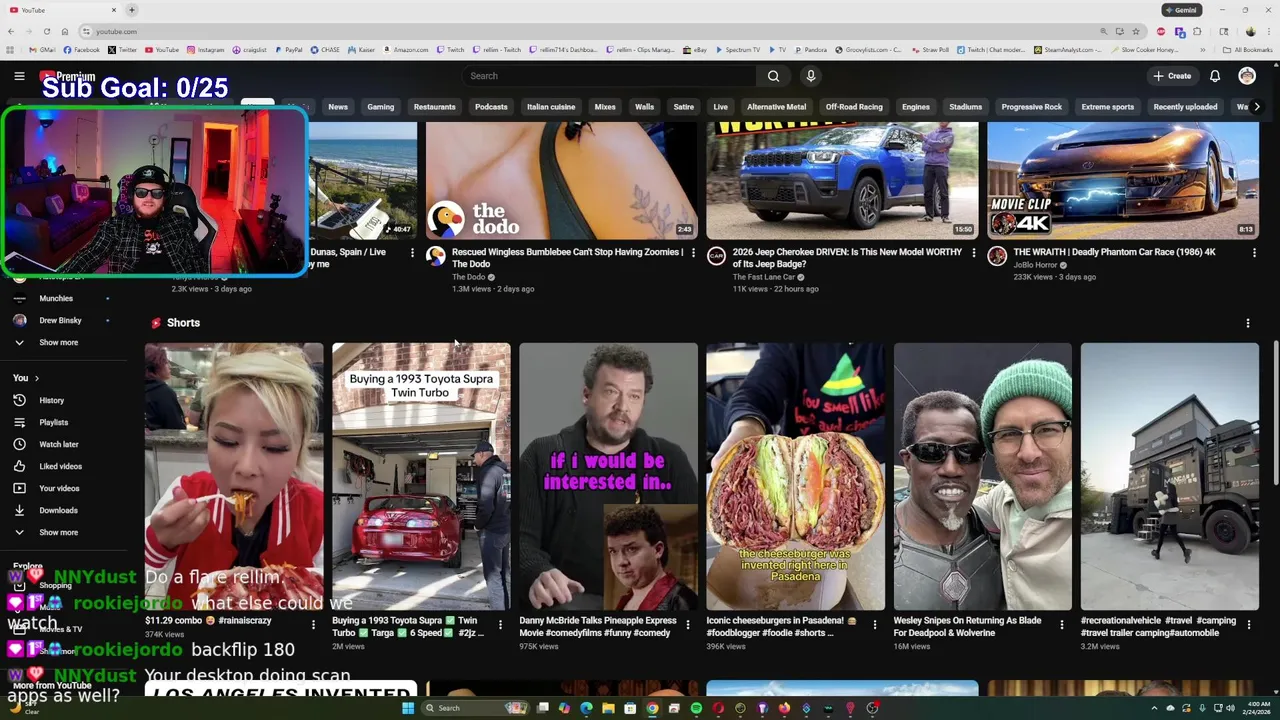The image size is (1280, 720).
Task: Open options menu for the Jeep Cherokee video
Action: pos(974,253)
